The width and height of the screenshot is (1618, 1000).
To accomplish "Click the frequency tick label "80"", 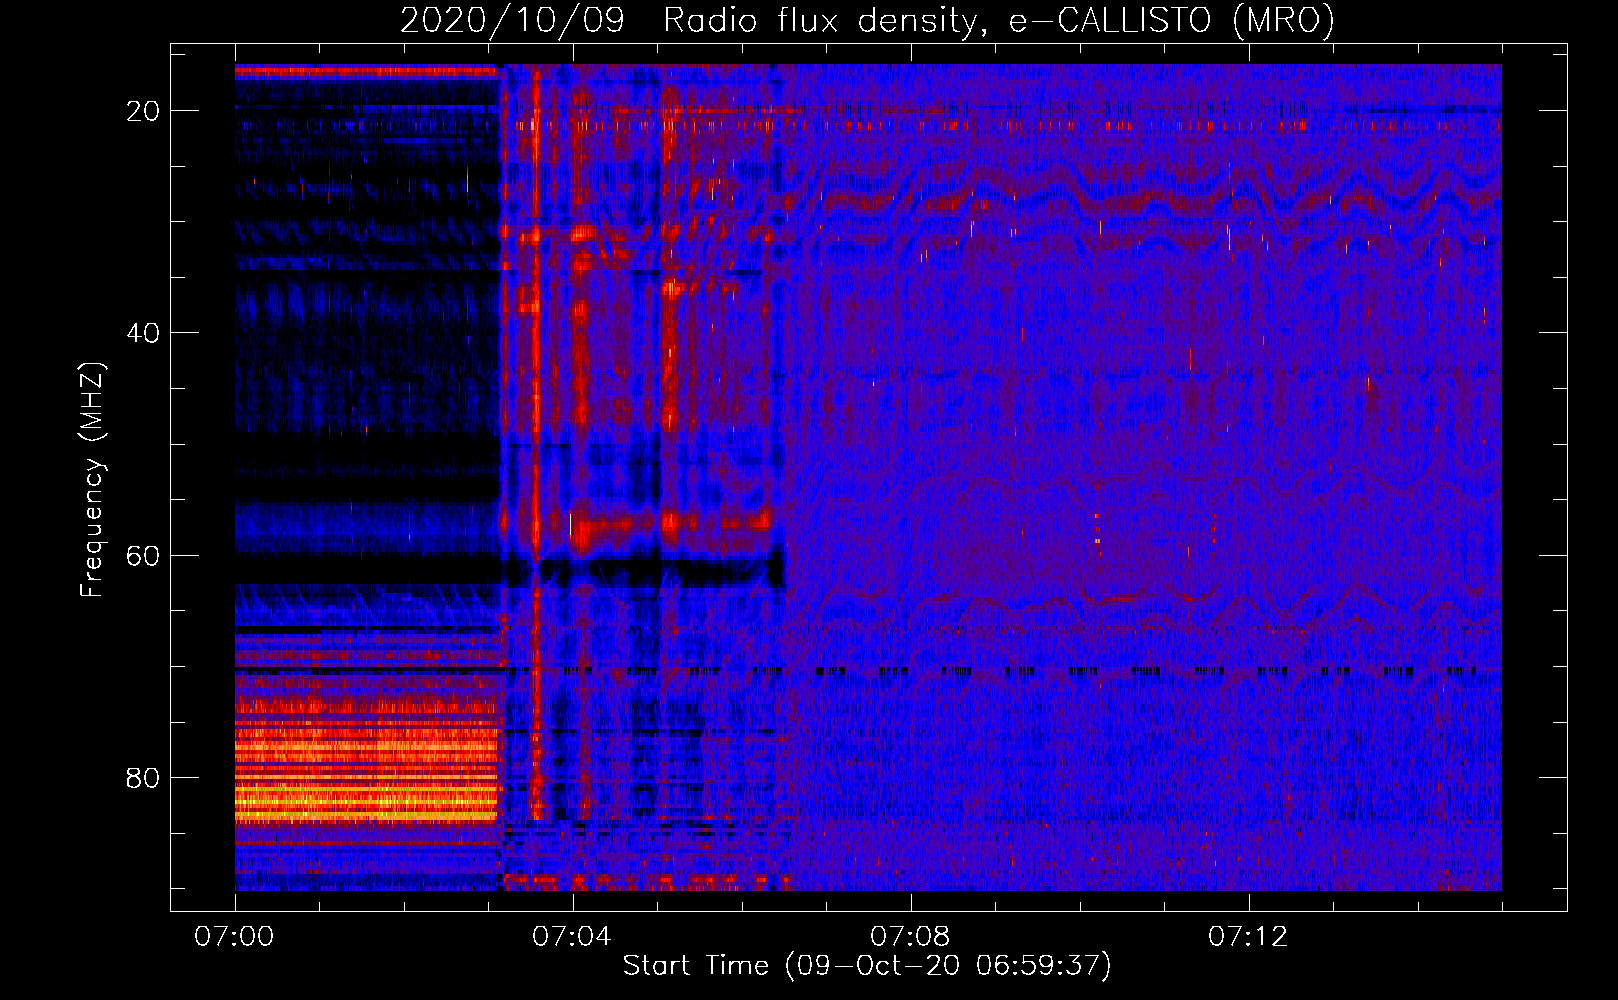I will (143, 777).
